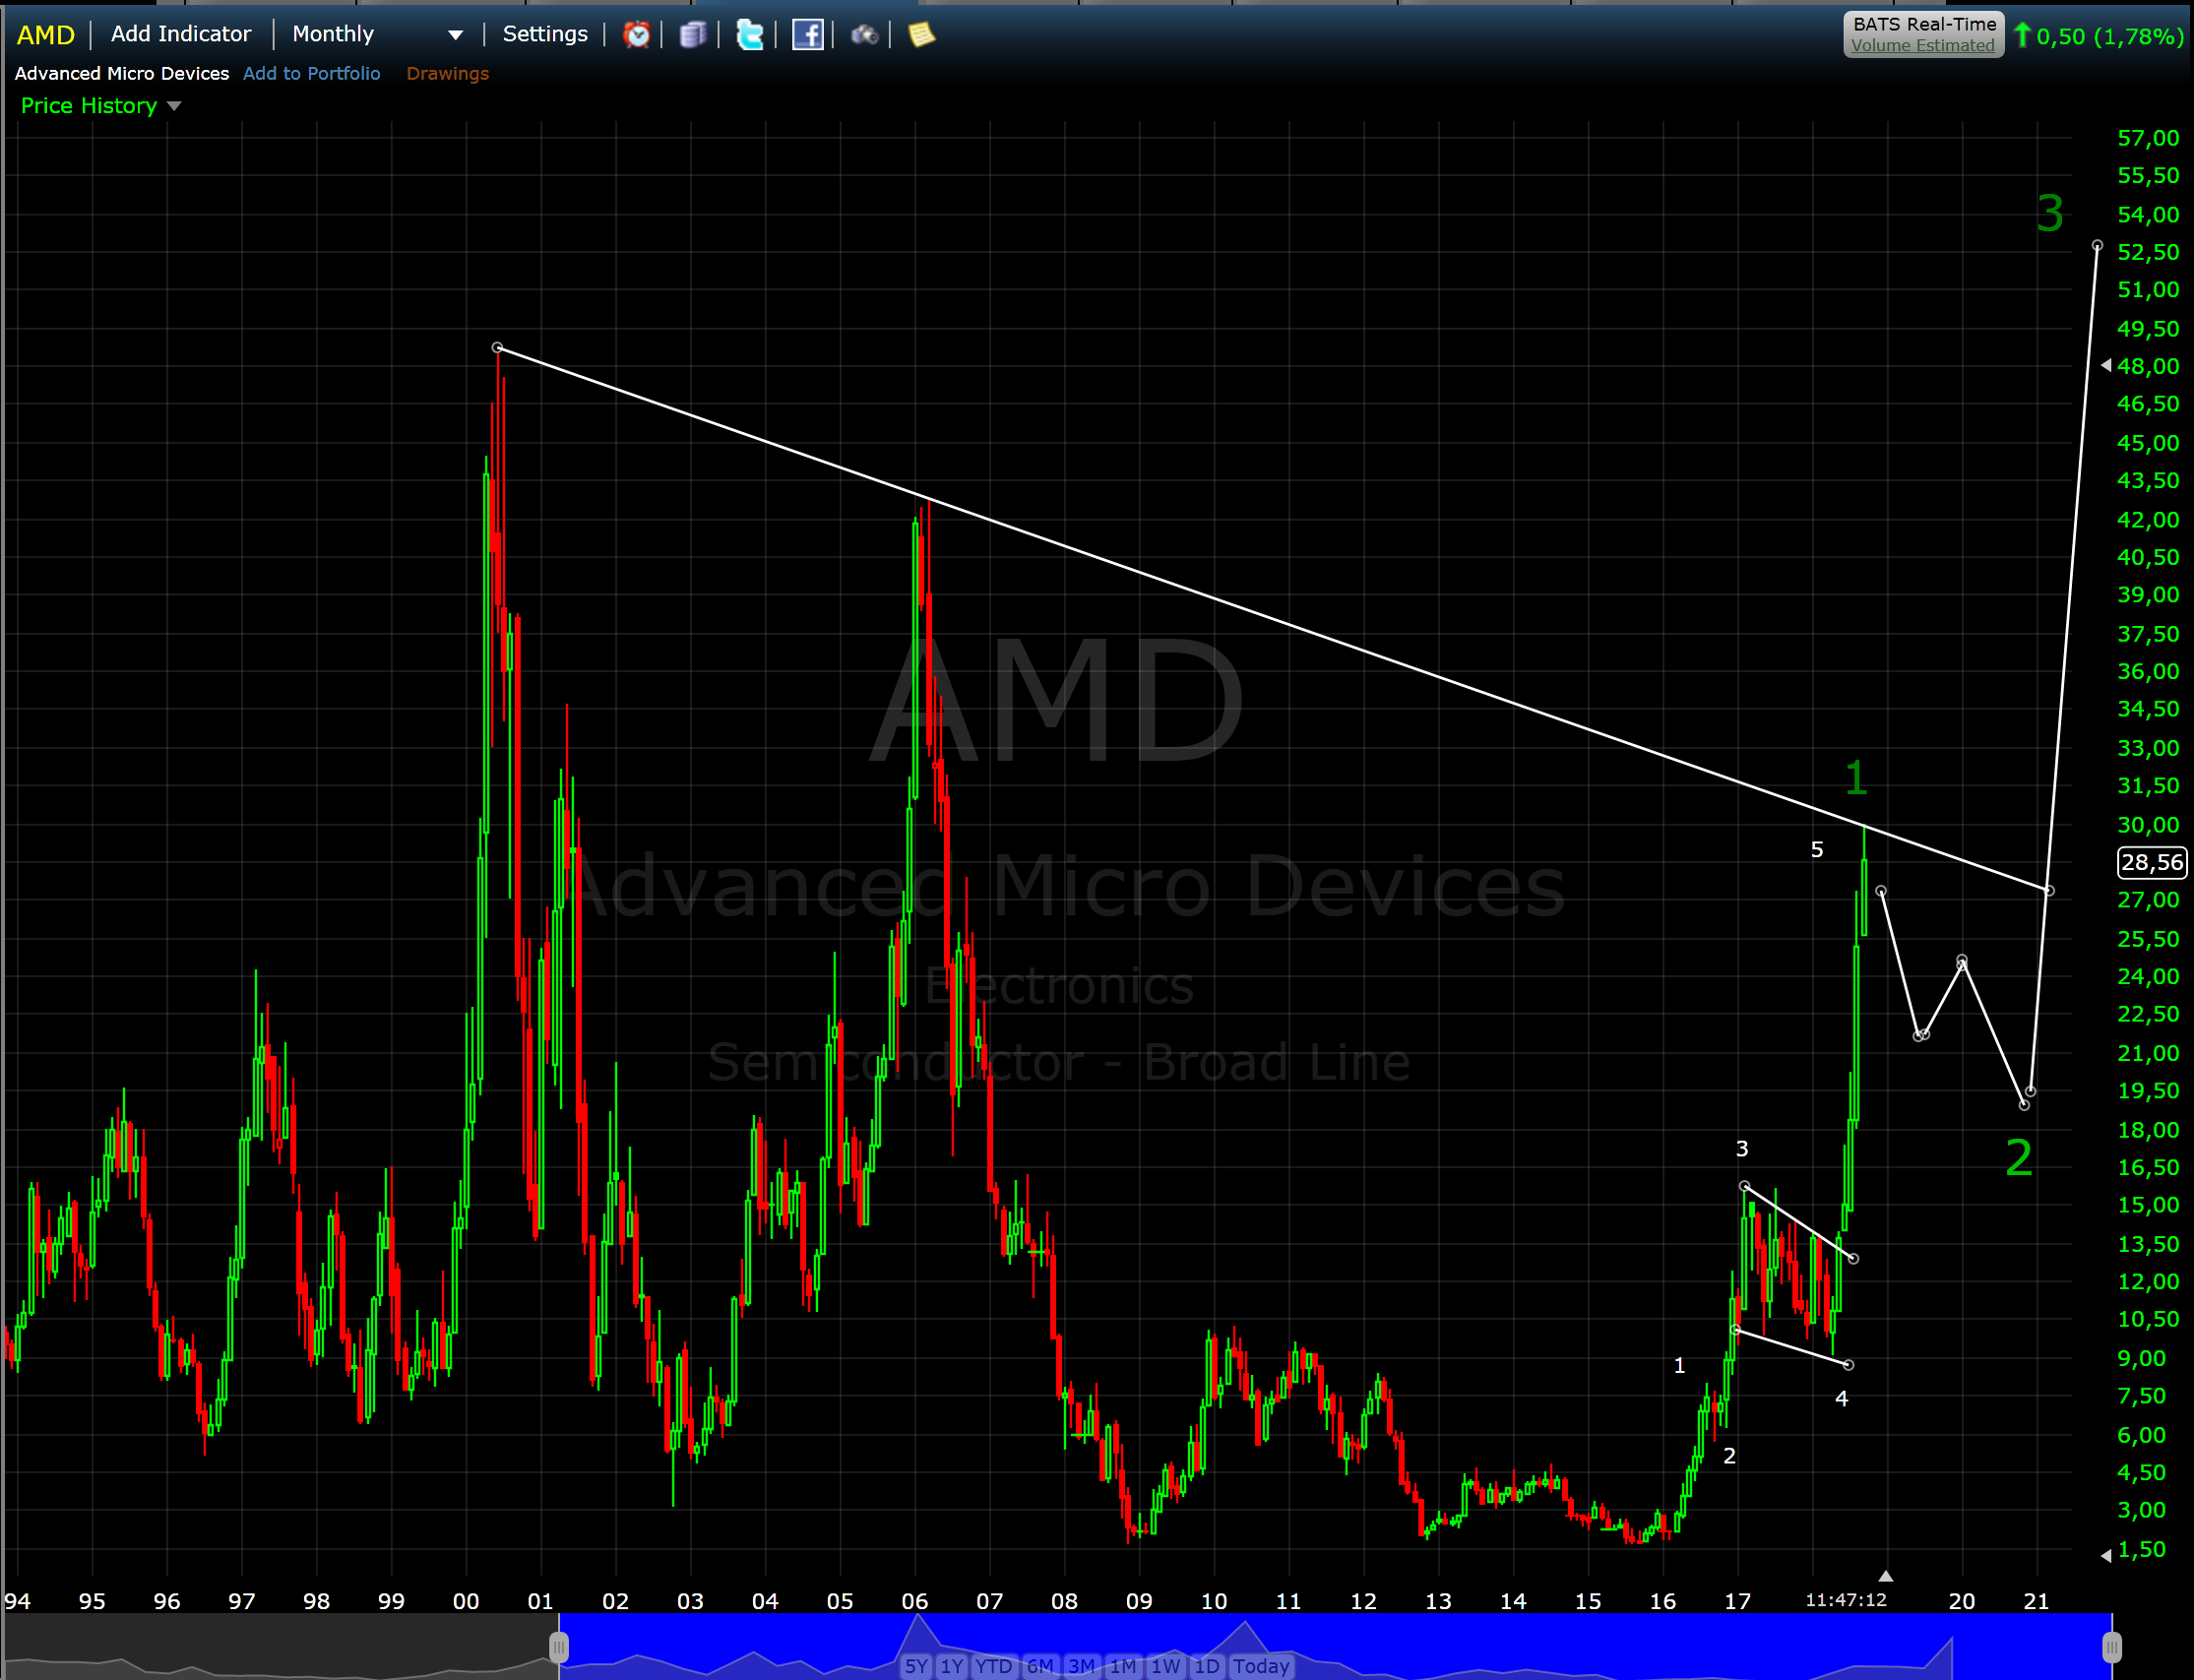This screenshot has height=1680, width=2194.
Task: Click the green up-arrow price change icon
Action: [x=2022, y=36]
